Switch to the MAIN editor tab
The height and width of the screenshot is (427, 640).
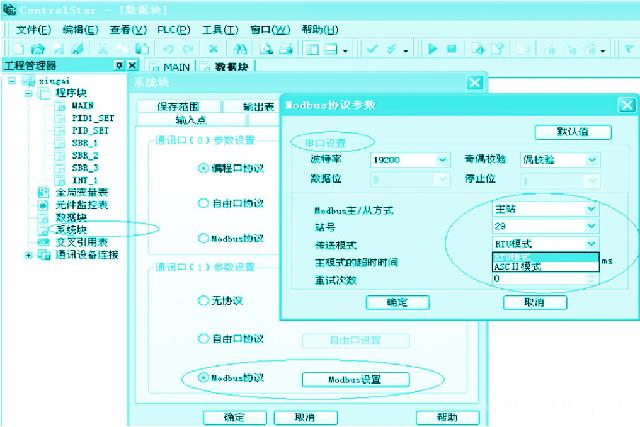pyautogui.click(x=169, y=67)
